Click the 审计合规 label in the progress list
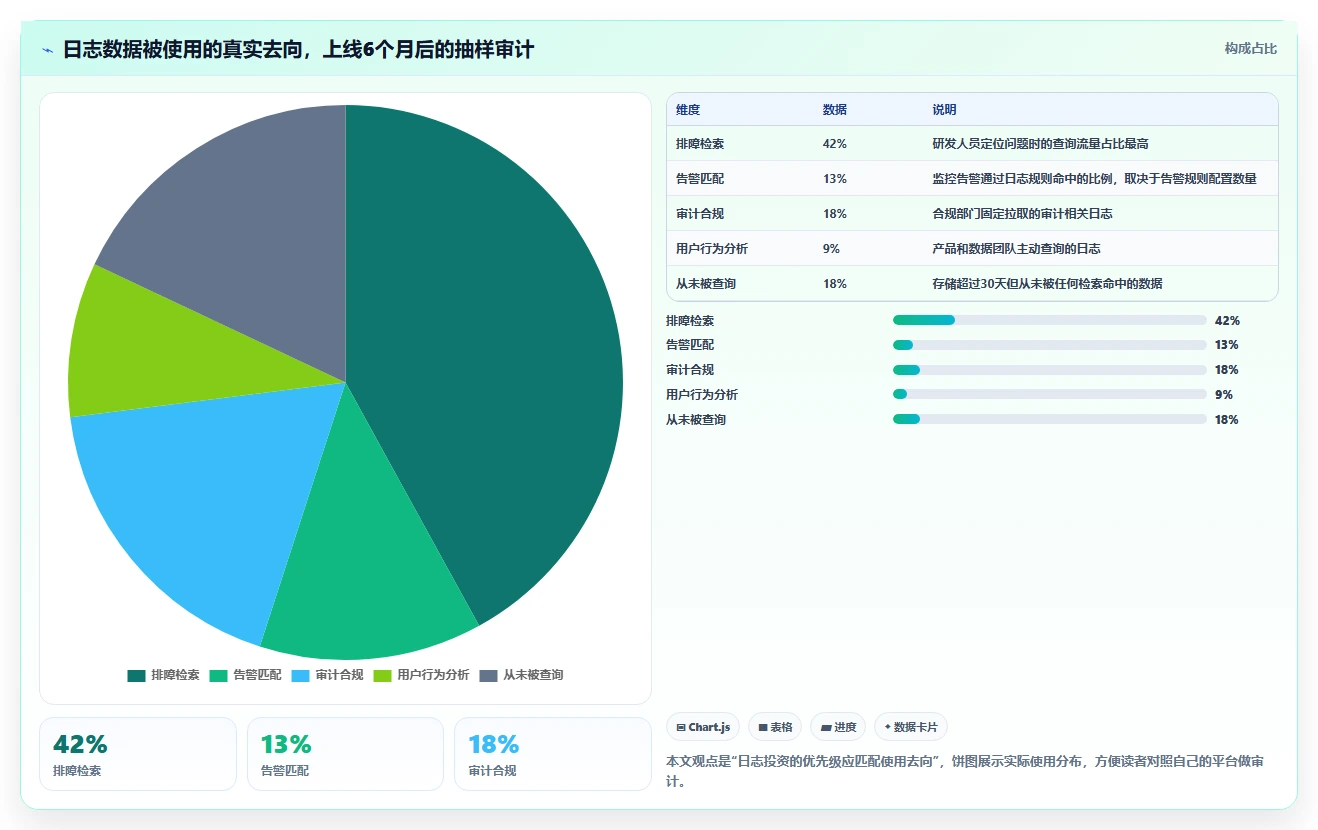This screenshot has width=1318, height=830. (x=690, y=370)
